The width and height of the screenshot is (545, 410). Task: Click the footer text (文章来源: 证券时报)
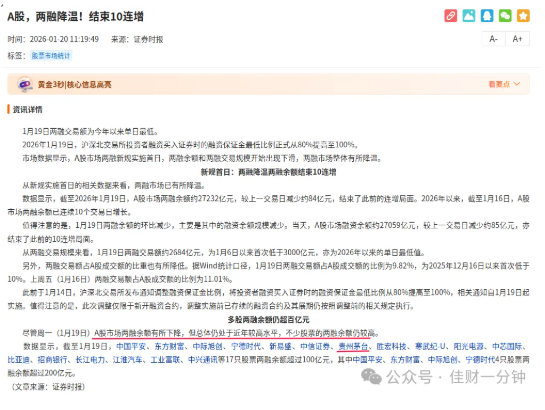[x=47, y=387]
